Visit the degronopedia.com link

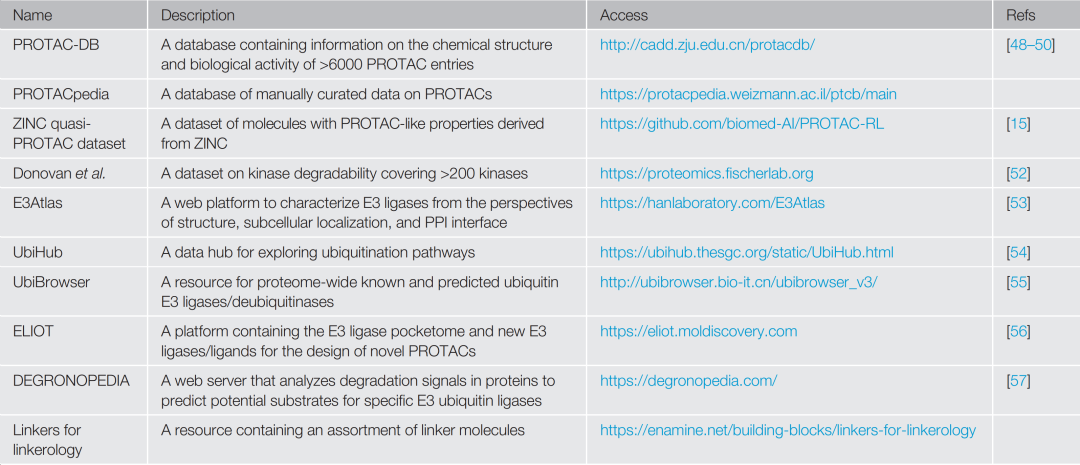688,380
